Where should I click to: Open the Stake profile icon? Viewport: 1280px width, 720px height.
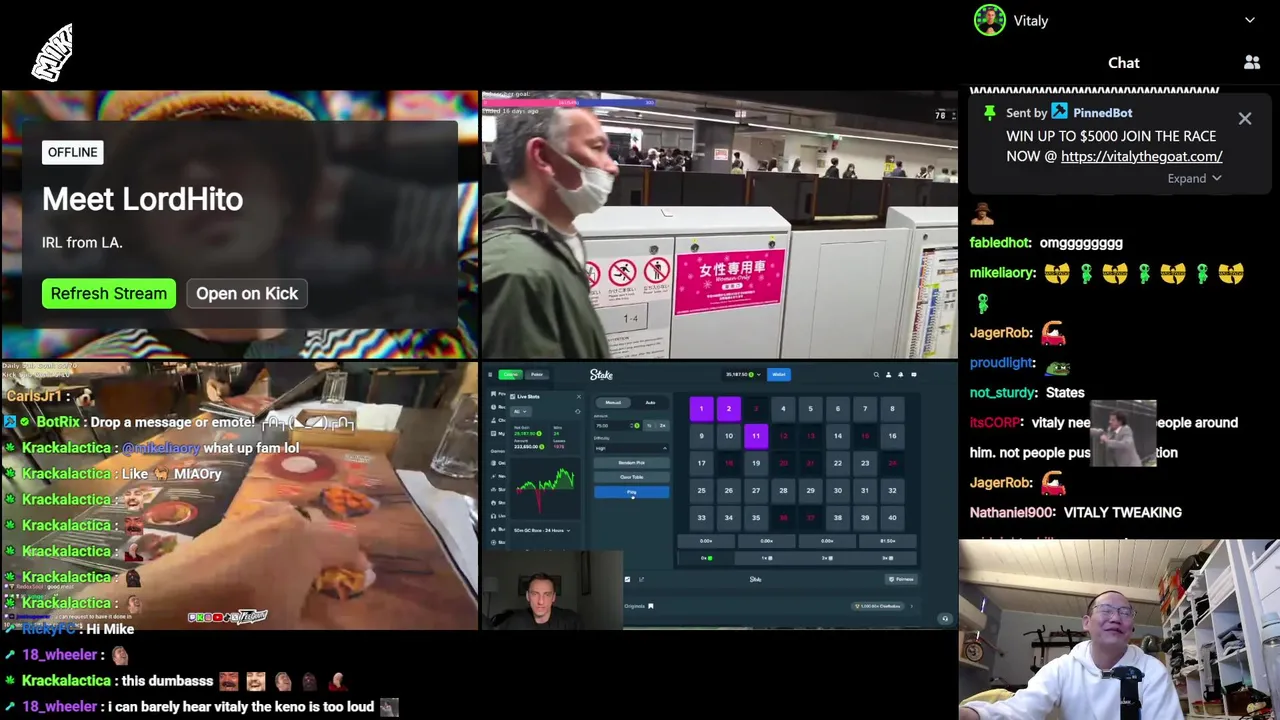(x=888, y=374)
